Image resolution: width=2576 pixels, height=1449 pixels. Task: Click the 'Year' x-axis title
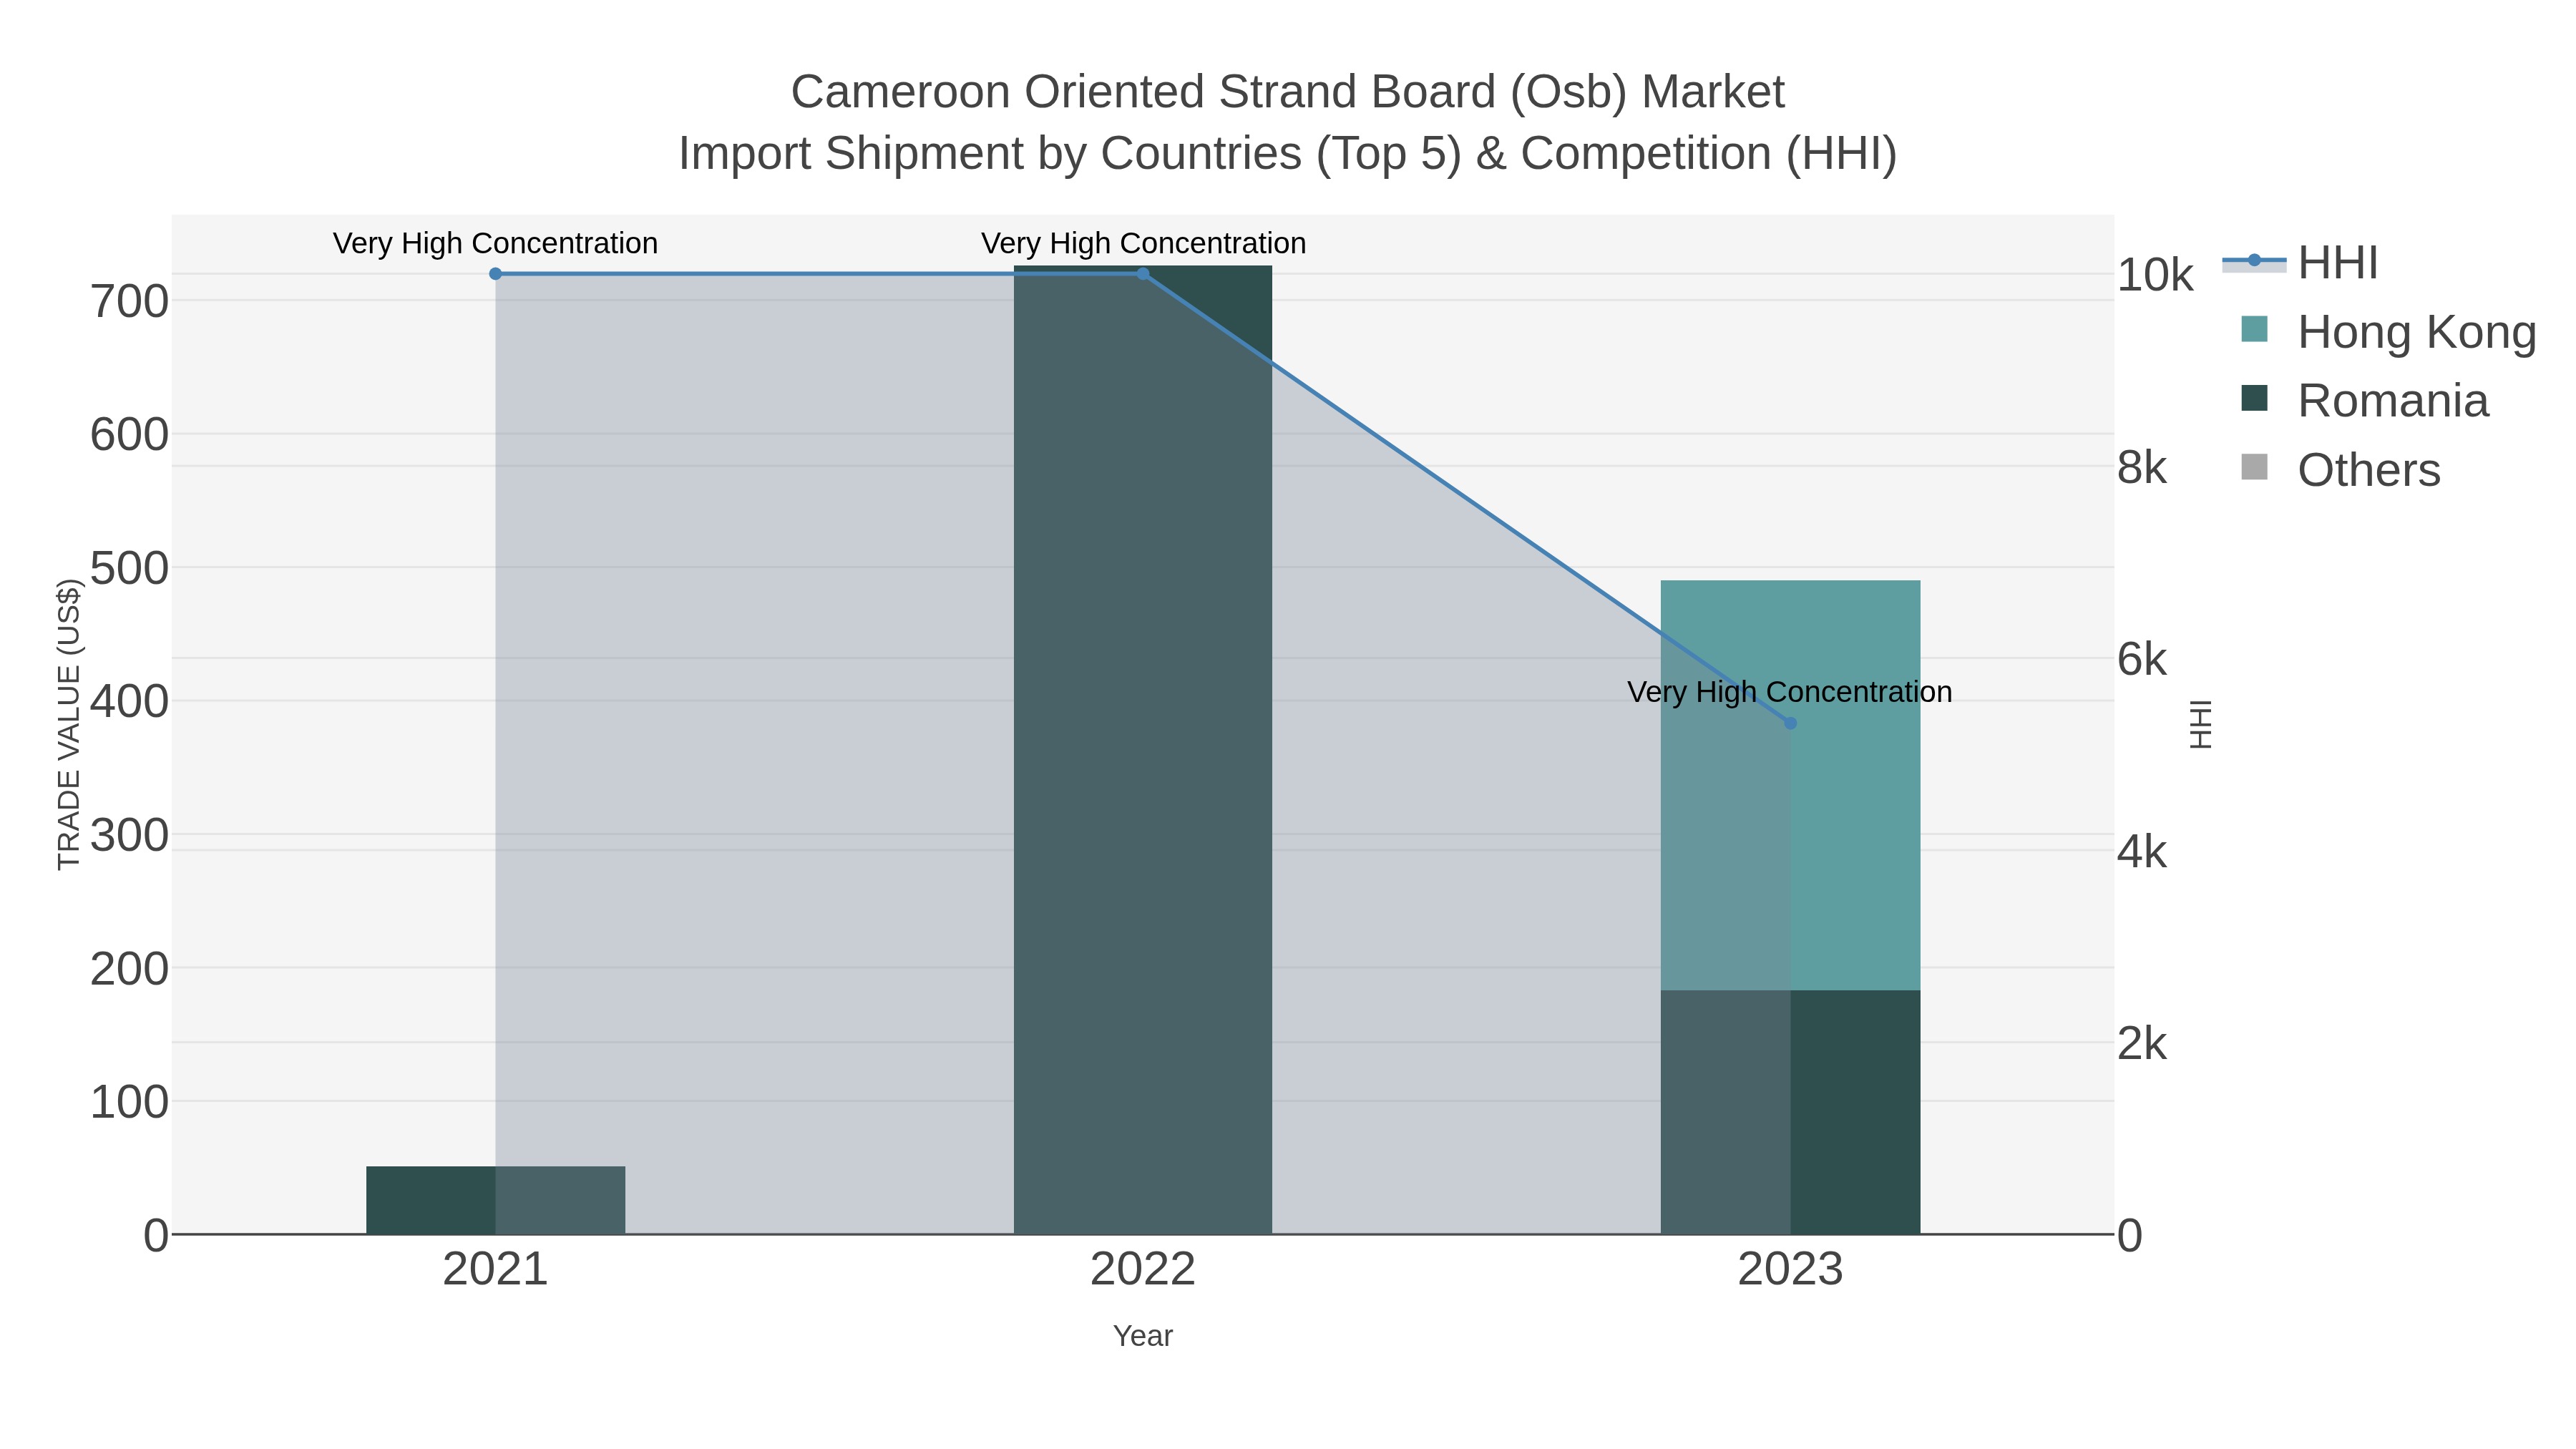[x=1143, y=1336]
